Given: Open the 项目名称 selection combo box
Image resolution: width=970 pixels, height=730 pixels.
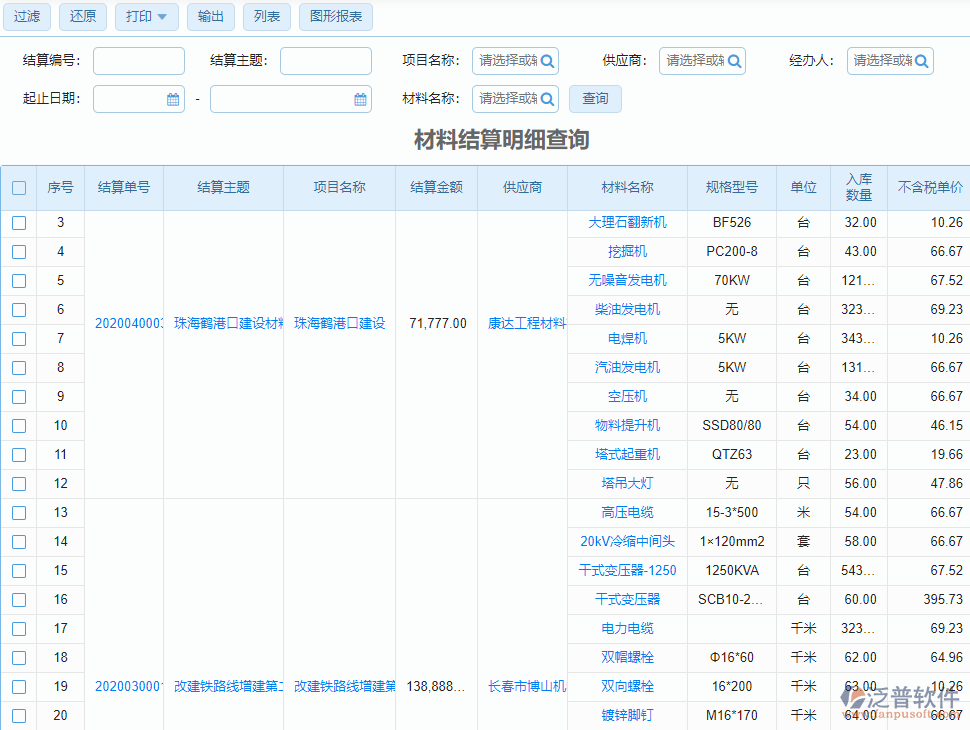Looking at the screenshot, I should [x=508, y=61].
